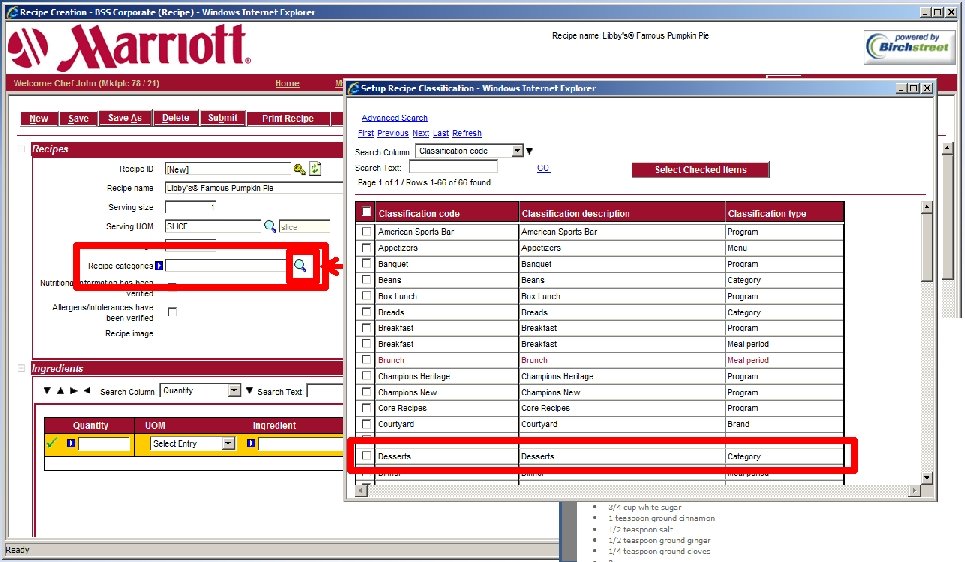Check the Core Recipes row checkbox
Screen dimensions: 965x562
[366, 407]
